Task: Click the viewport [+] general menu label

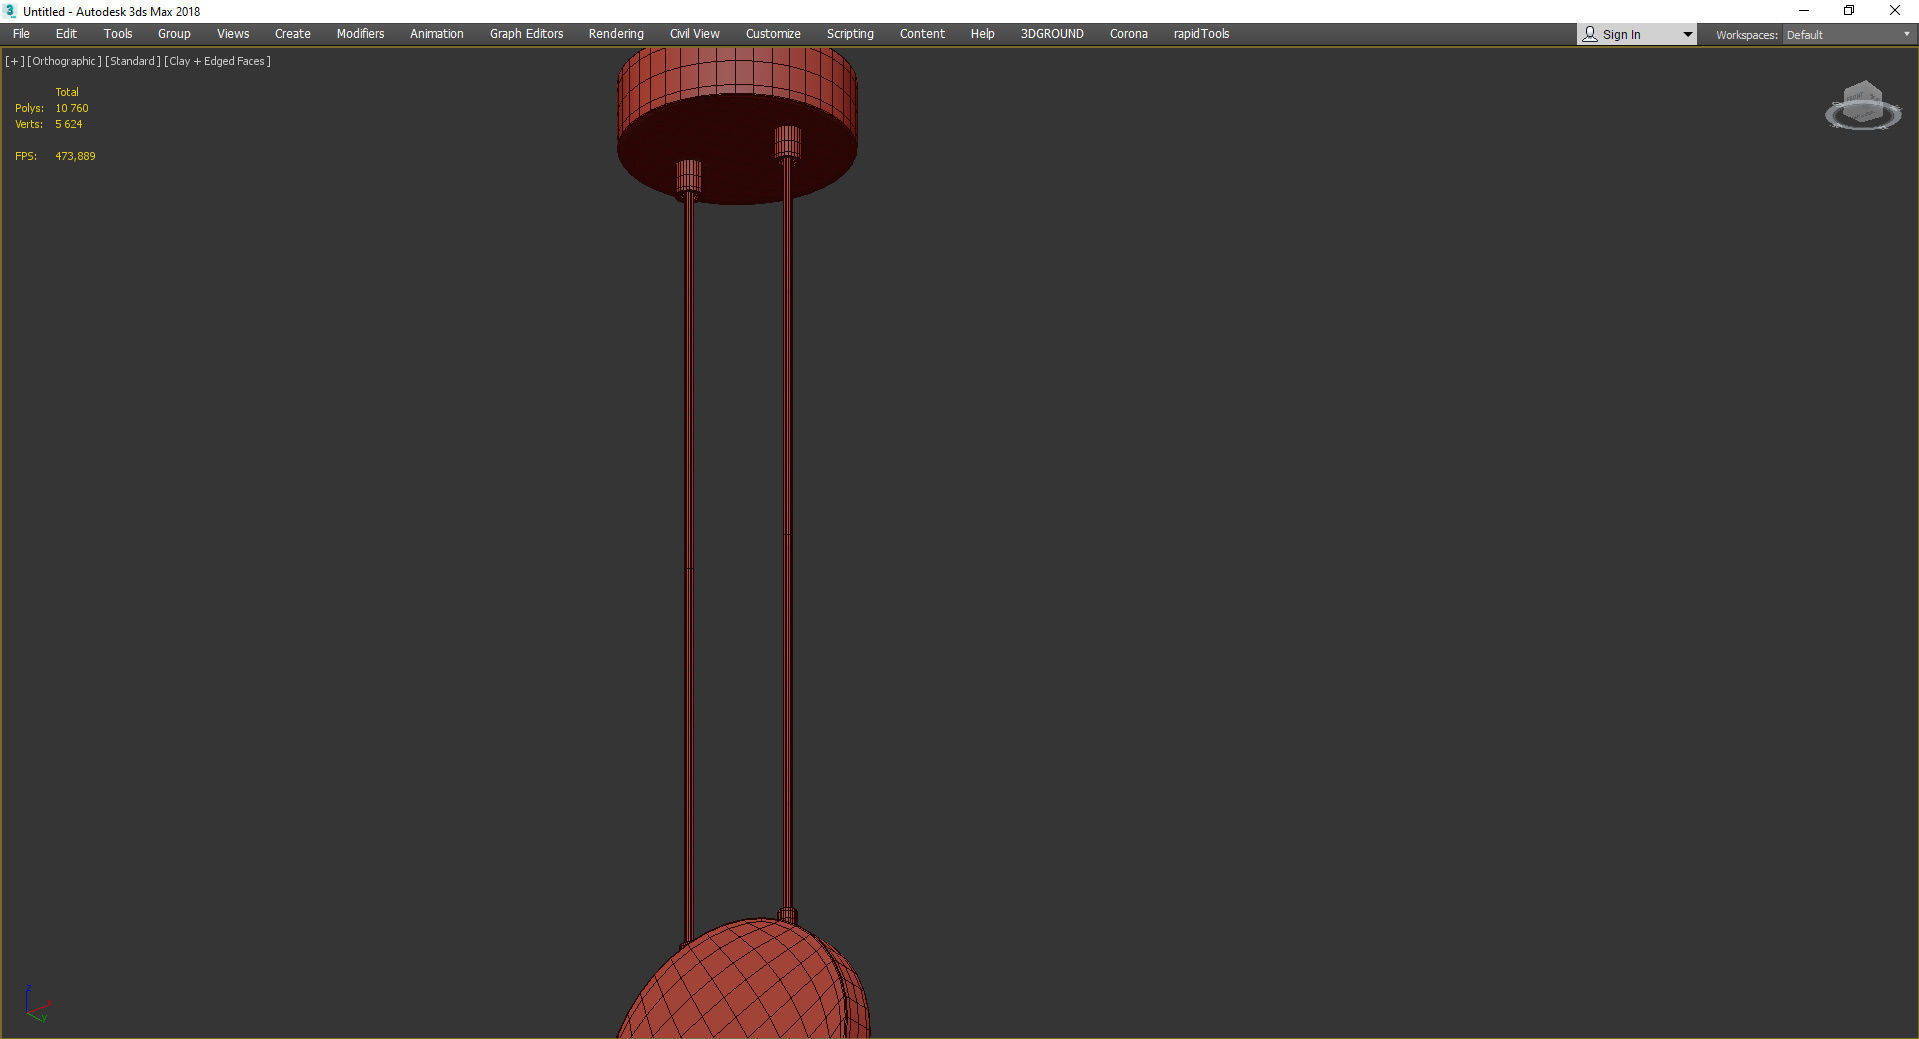Action: pos(15,61)
